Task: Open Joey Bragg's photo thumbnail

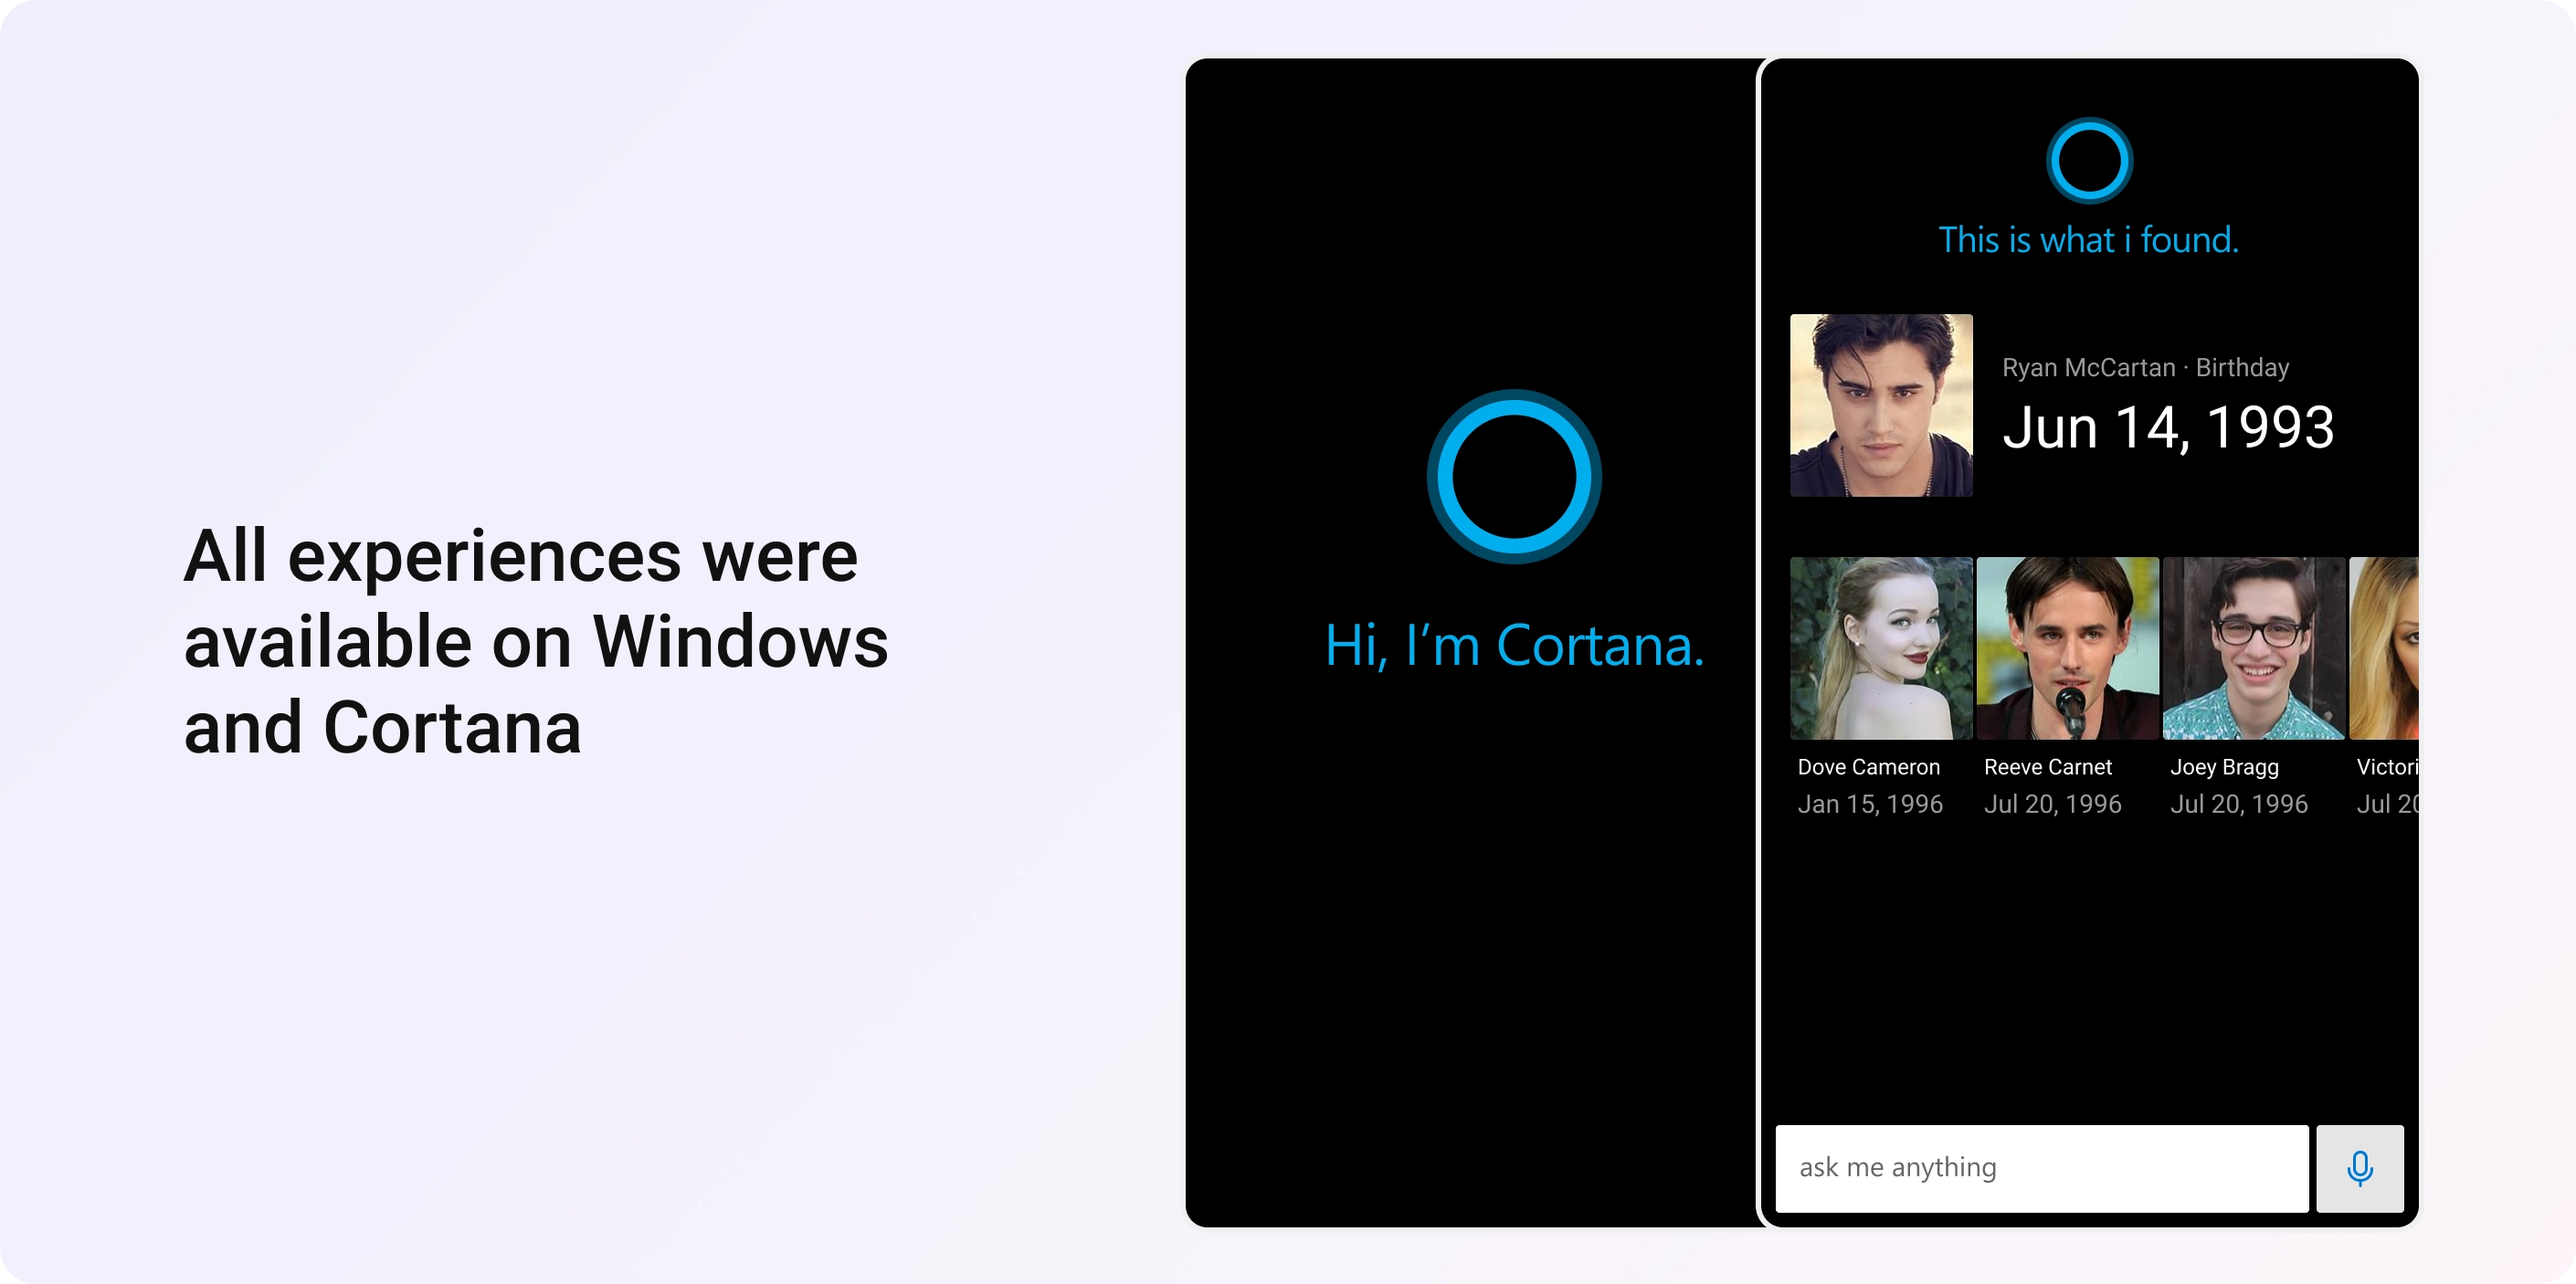Action: (x=2254, y=648)
